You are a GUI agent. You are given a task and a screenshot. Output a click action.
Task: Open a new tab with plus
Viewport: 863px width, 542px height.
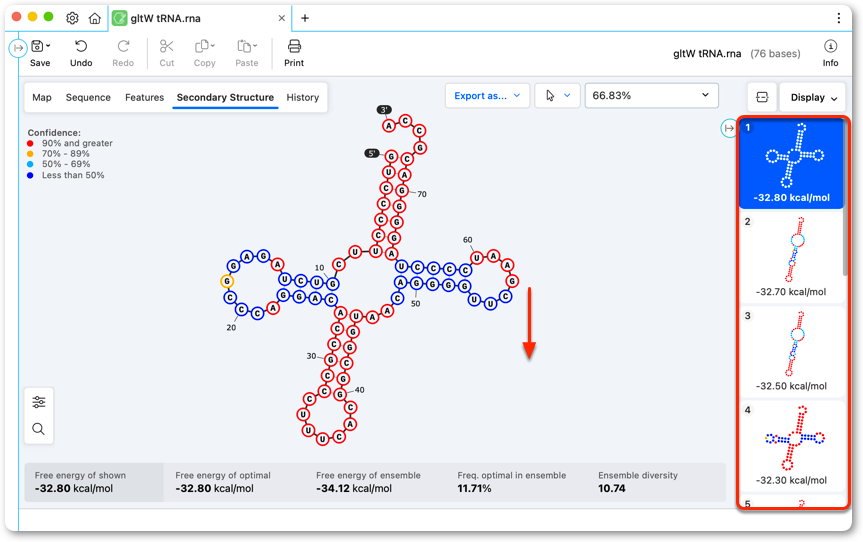(305, 18)
